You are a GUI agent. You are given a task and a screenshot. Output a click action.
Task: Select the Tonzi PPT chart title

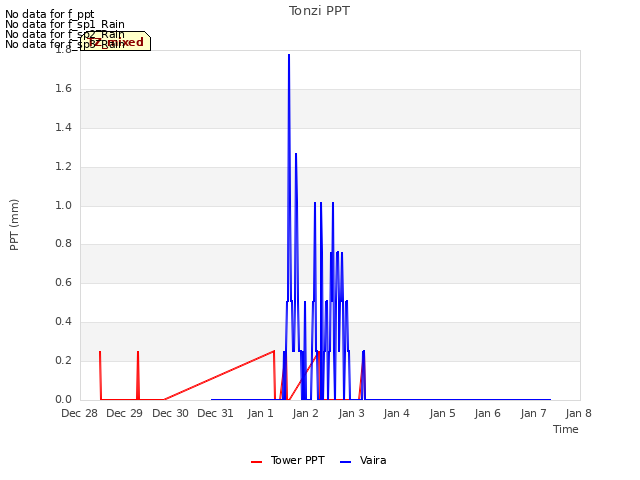point(319,11)
